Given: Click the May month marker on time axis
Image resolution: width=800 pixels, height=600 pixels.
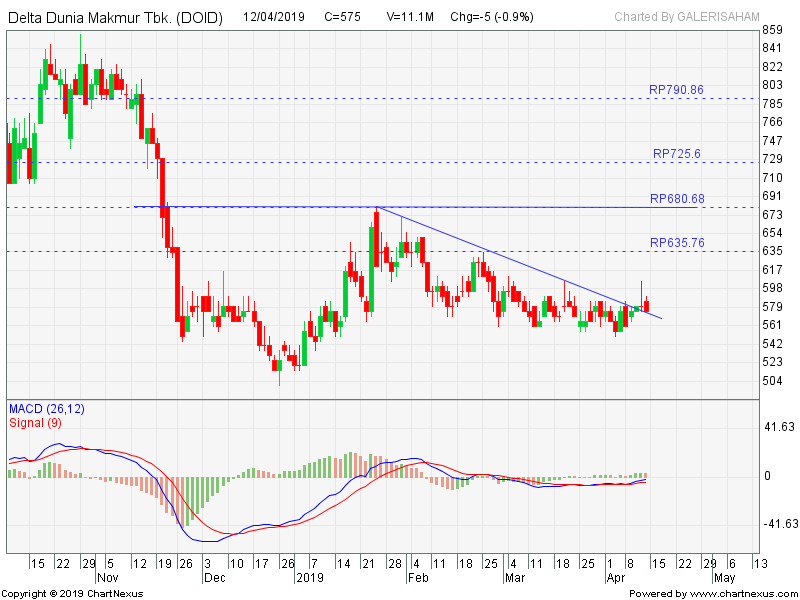Looking at the screenshot, I should tap(724, 577).
